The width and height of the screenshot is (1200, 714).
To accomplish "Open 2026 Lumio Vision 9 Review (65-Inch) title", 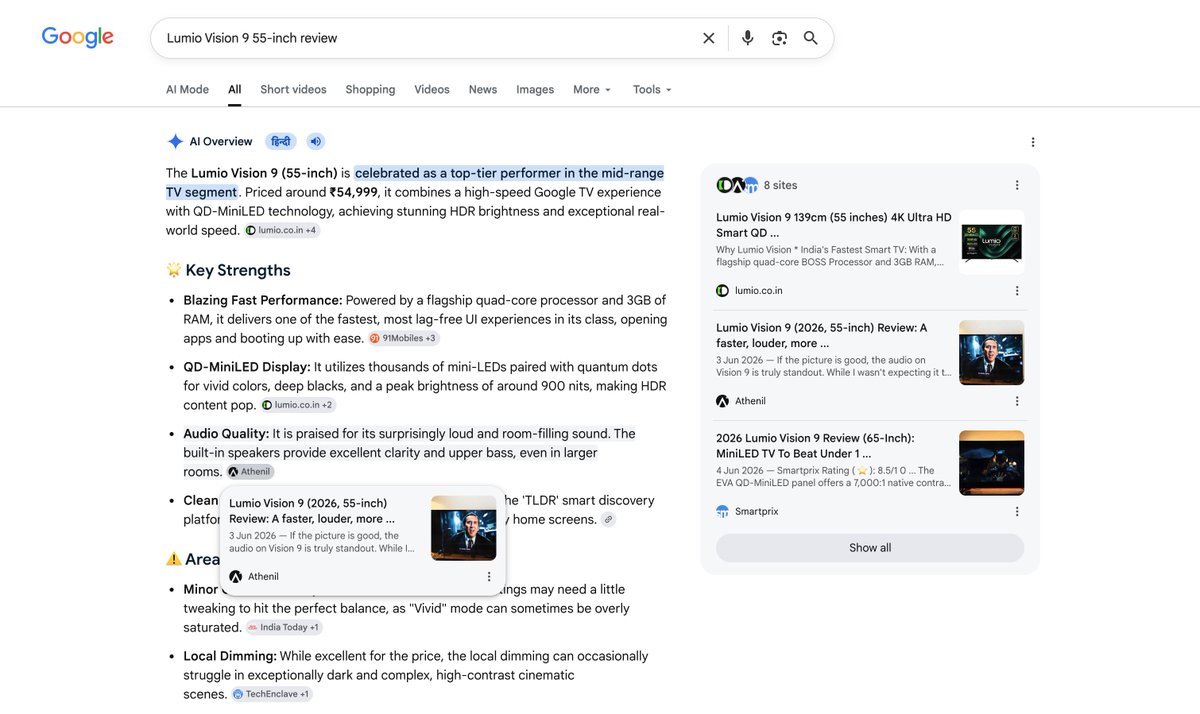I will 815,446.
